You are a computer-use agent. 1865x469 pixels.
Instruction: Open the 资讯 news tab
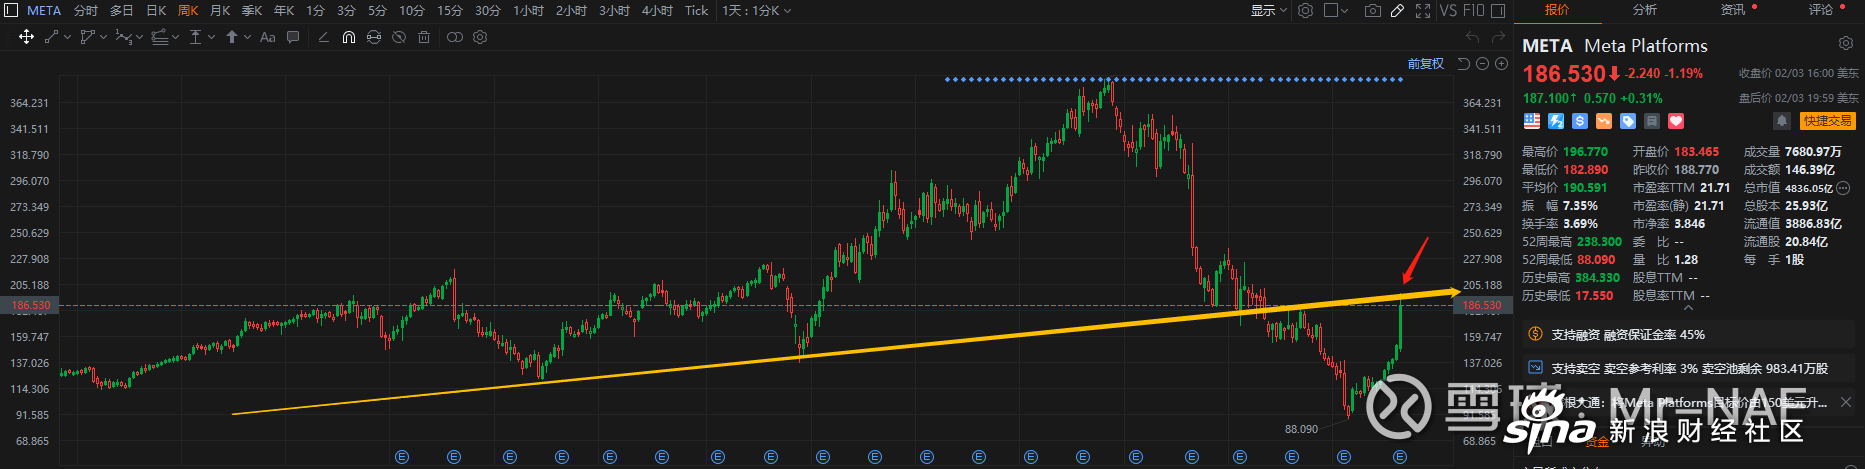[1733, 10]
